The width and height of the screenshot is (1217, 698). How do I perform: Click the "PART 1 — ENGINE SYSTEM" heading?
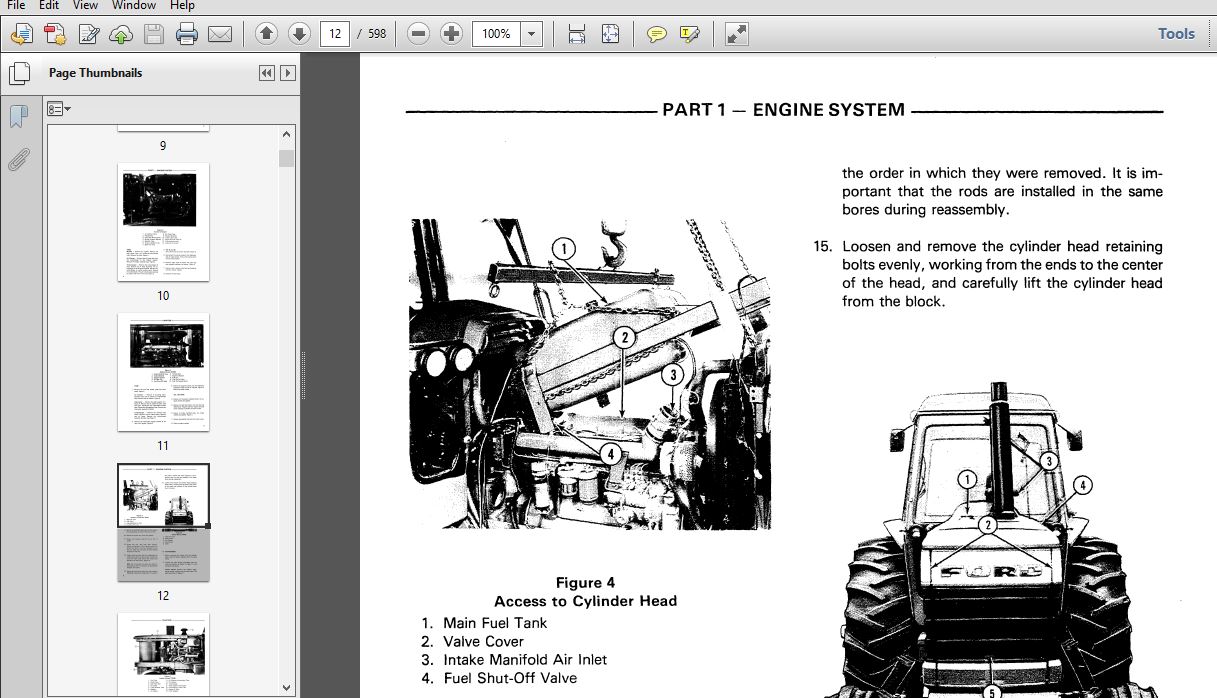783,110
